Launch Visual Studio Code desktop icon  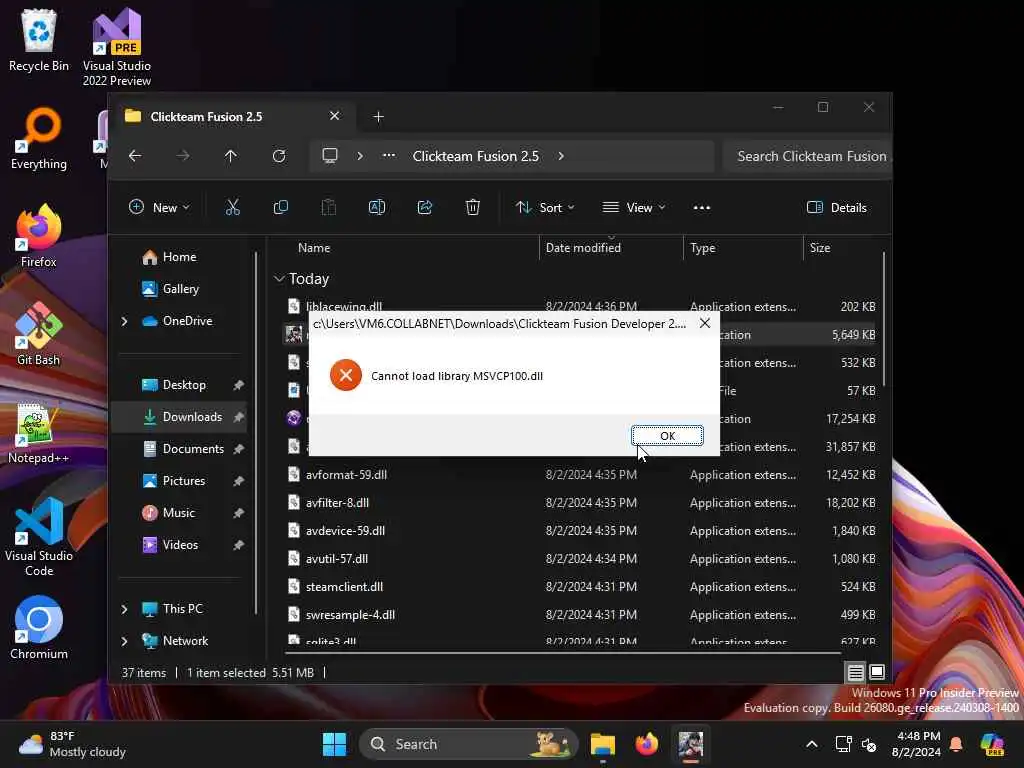39,537
